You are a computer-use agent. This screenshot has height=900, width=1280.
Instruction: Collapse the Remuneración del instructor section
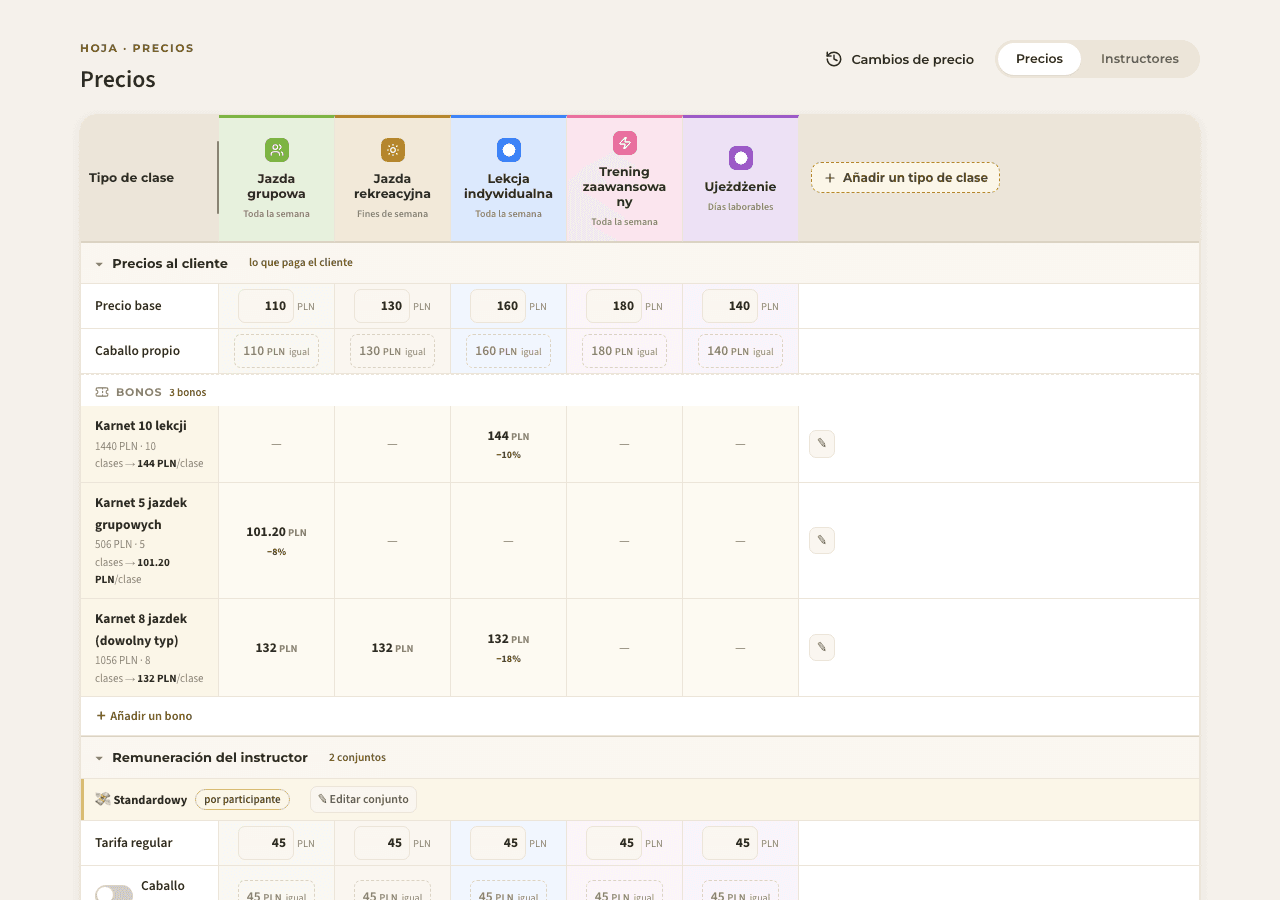99,758
